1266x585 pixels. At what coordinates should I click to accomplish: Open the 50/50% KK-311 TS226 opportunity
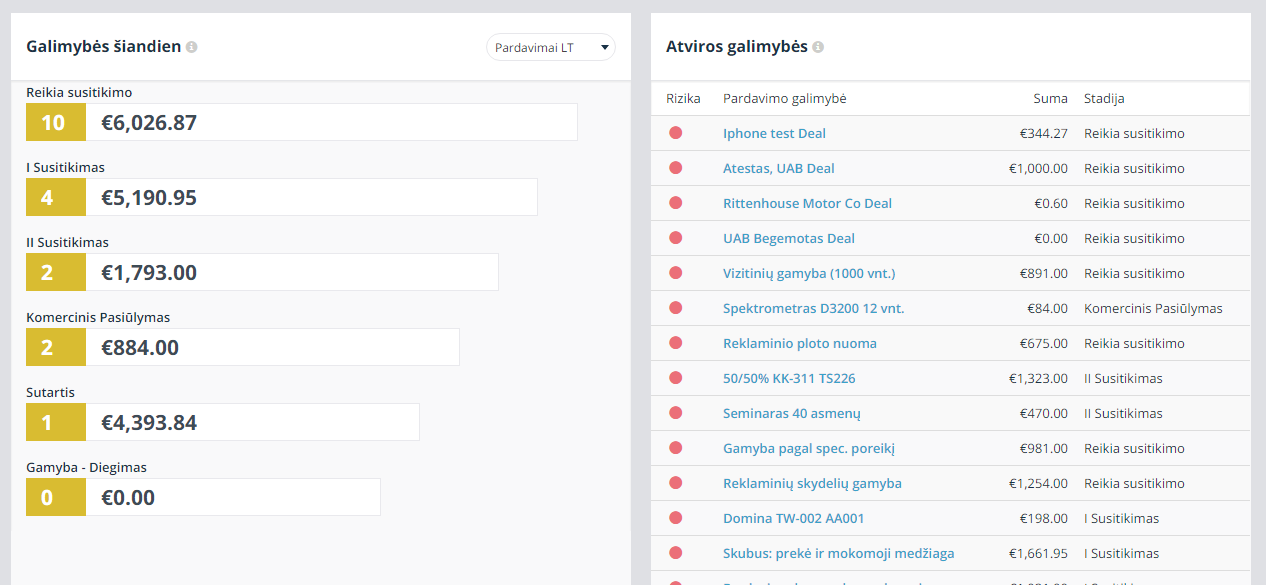(x=789, y=378)
